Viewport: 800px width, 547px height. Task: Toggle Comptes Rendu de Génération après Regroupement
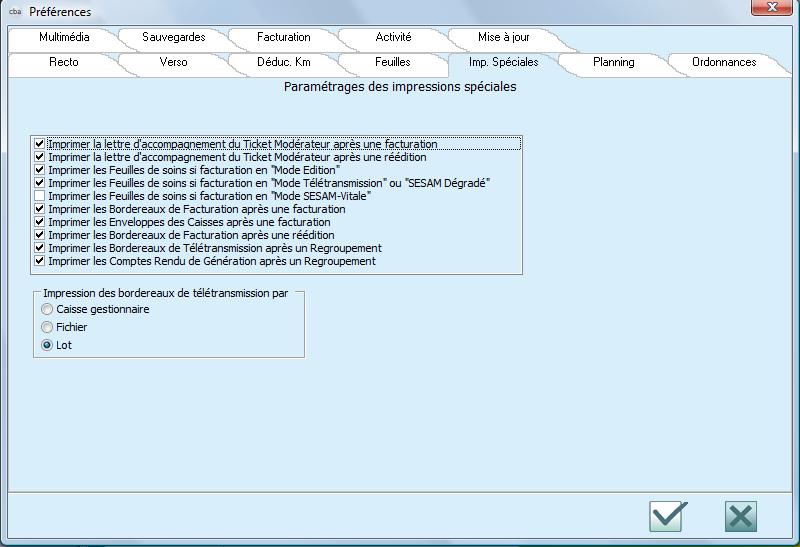(39, 261)
